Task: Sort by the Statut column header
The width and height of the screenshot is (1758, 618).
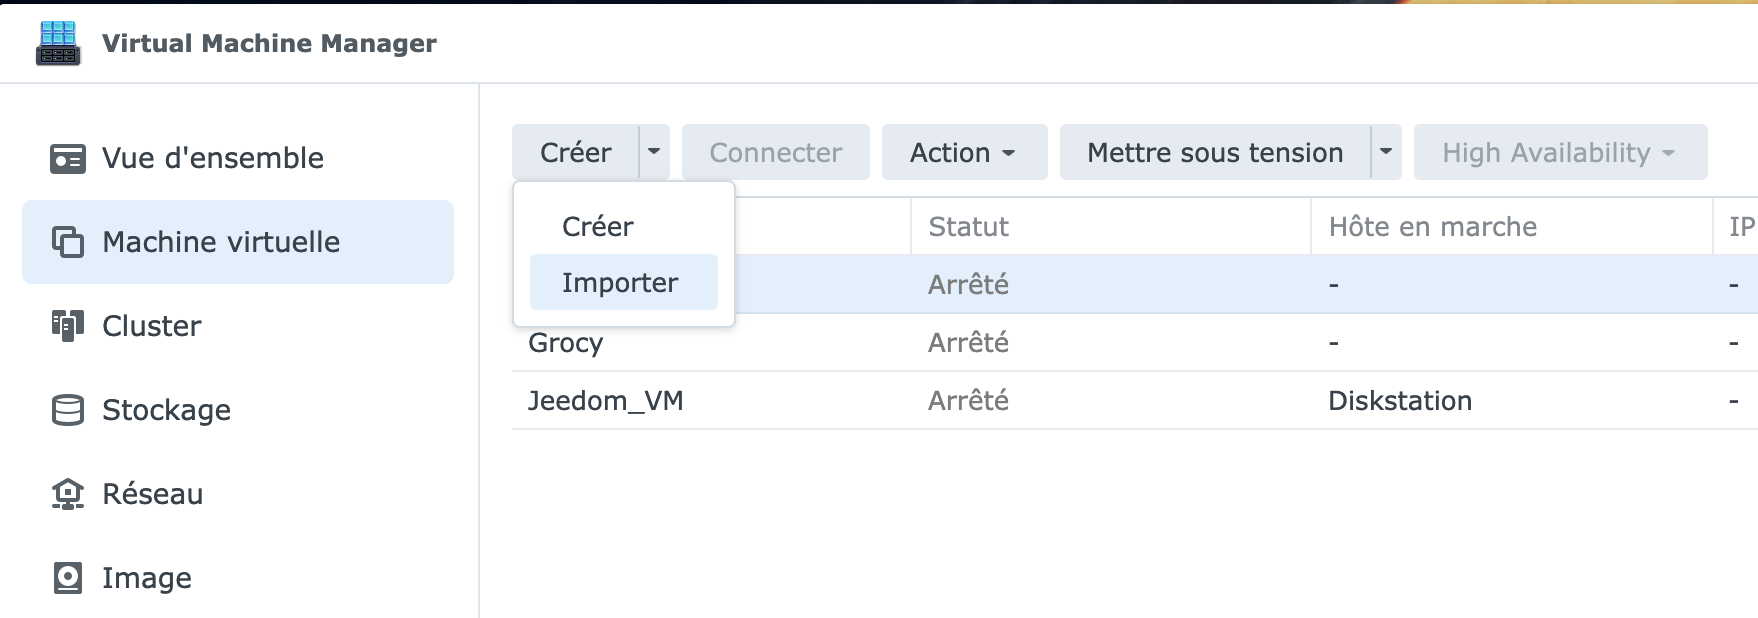Action: point(1110,226)
